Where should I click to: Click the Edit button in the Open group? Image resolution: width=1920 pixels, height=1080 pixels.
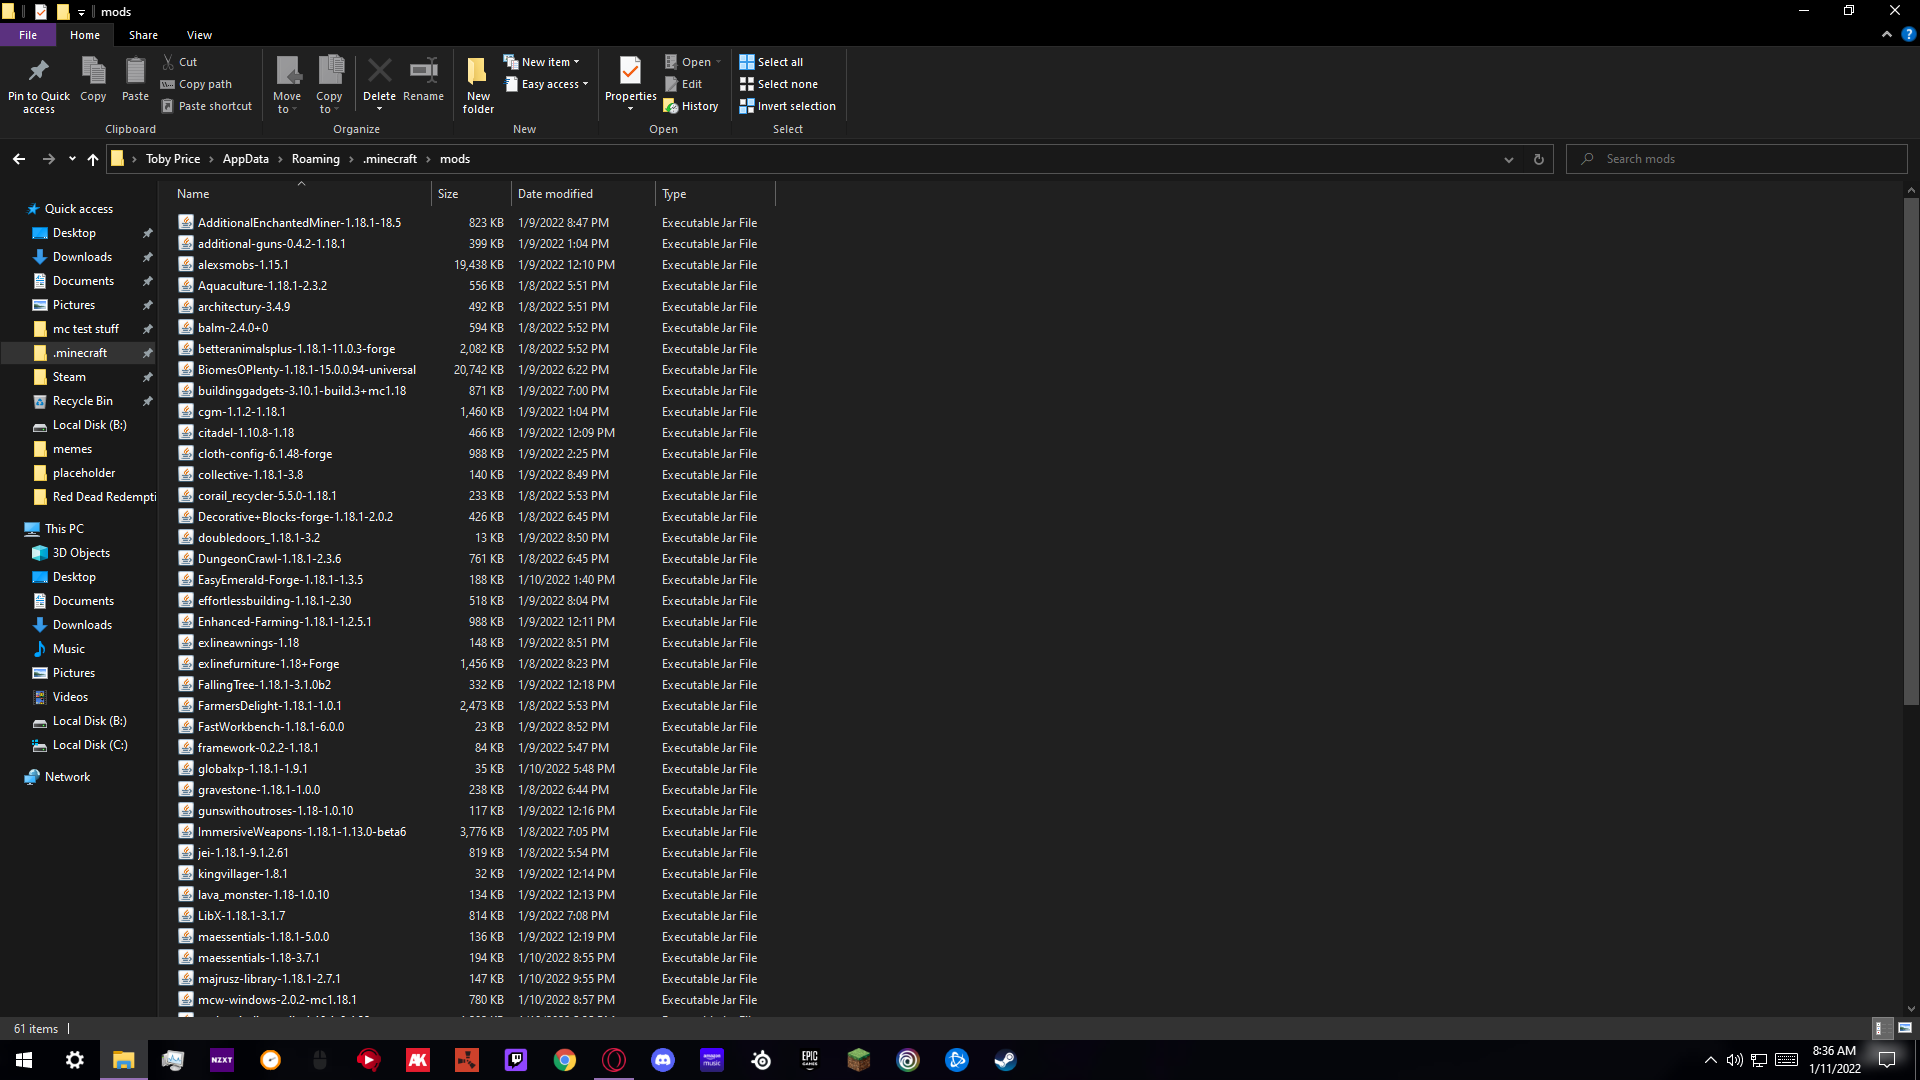pyautogui.click(x=683, y=84)
